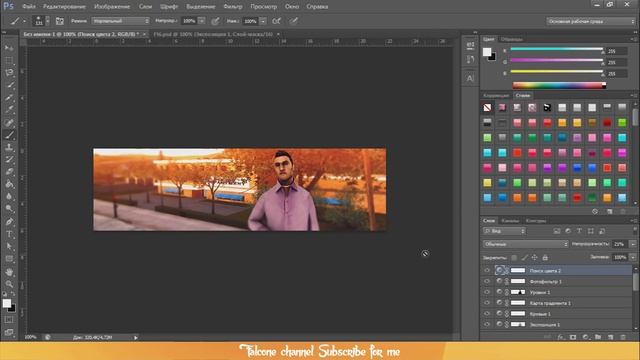The height and width of the screenshot is (360, 640).
Task: Click the layer opacity value field
Action: (x=620, y=244)
